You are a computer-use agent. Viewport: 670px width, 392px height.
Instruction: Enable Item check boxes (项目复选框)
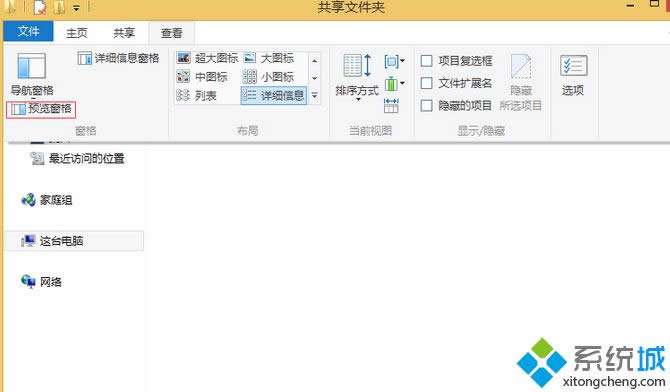click(x=456, y=61)
